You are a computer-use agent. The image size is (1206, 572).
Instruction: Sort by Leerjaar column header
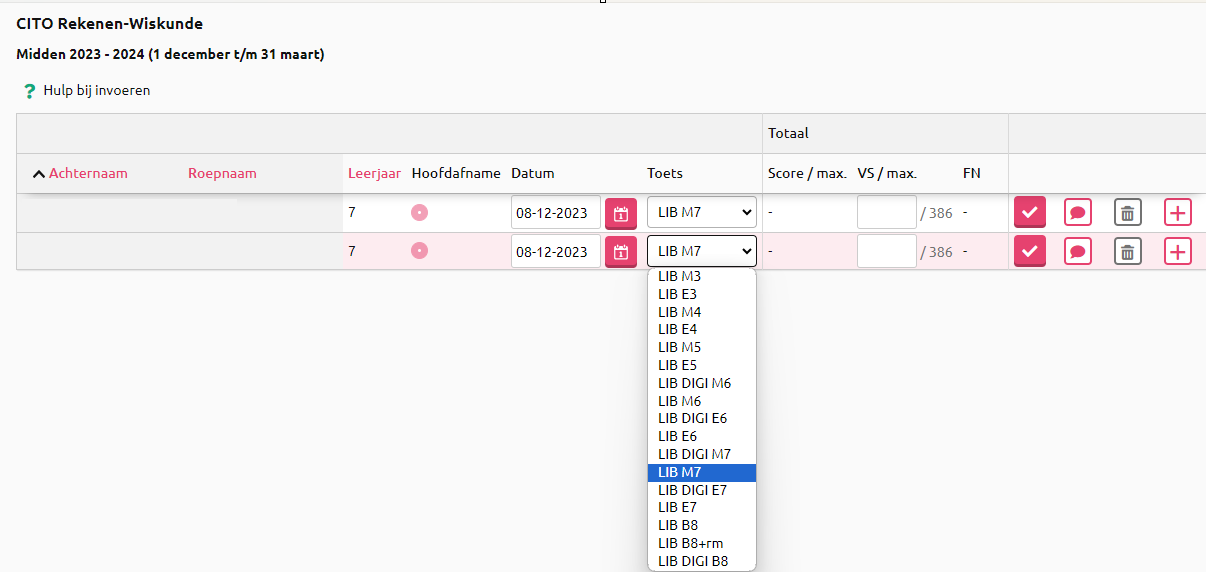pos(374,173)
